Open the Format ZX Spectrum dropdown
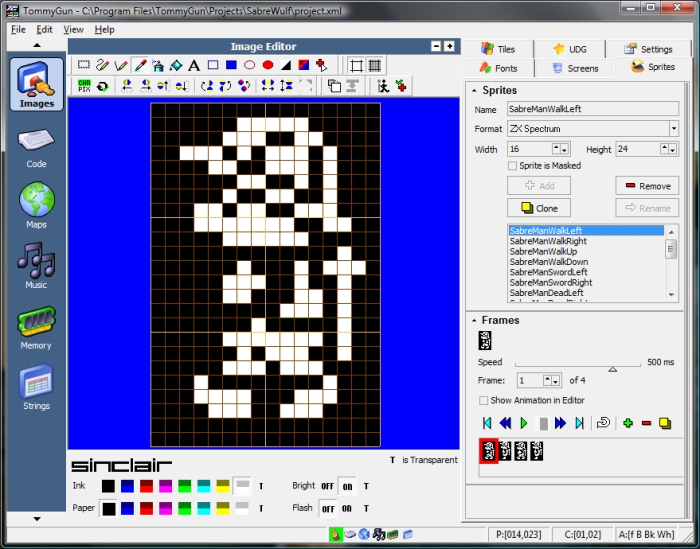This screenshot has width=700, height=549. click(x=674, y=129)
